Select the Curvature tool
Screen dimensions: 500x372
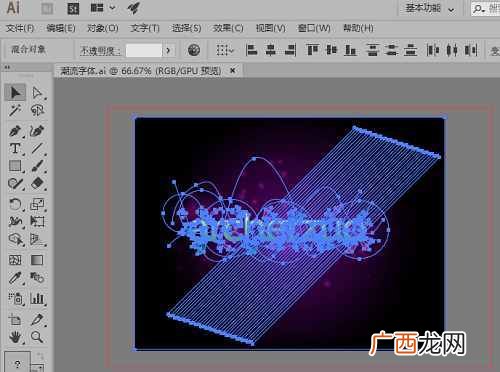[37, 131]
